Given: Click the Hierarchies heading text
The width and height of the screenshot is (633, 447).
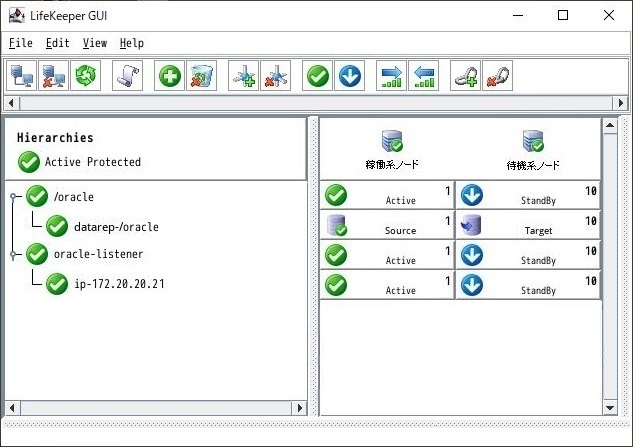Looking at the screenshot, I should click(x=55, y=138).
